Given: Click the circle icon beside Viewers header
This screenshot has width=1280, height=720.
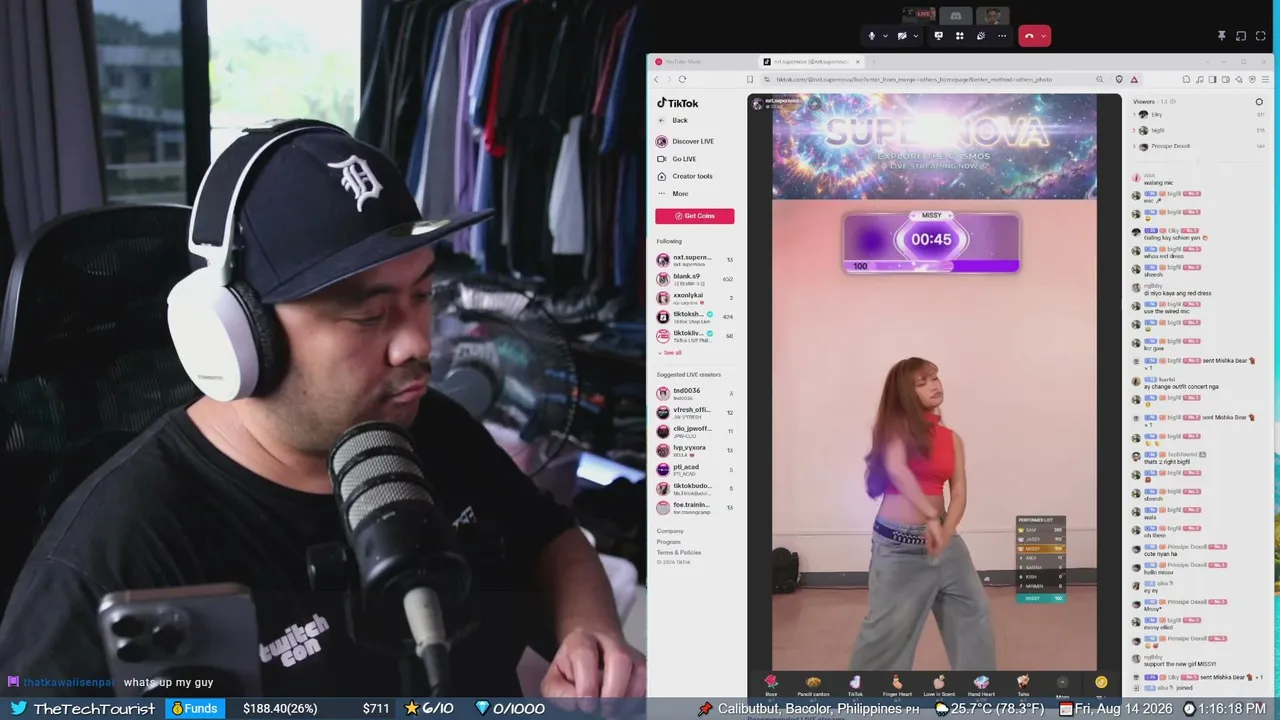Looking at the screenshot, I should click(1259, 102).
